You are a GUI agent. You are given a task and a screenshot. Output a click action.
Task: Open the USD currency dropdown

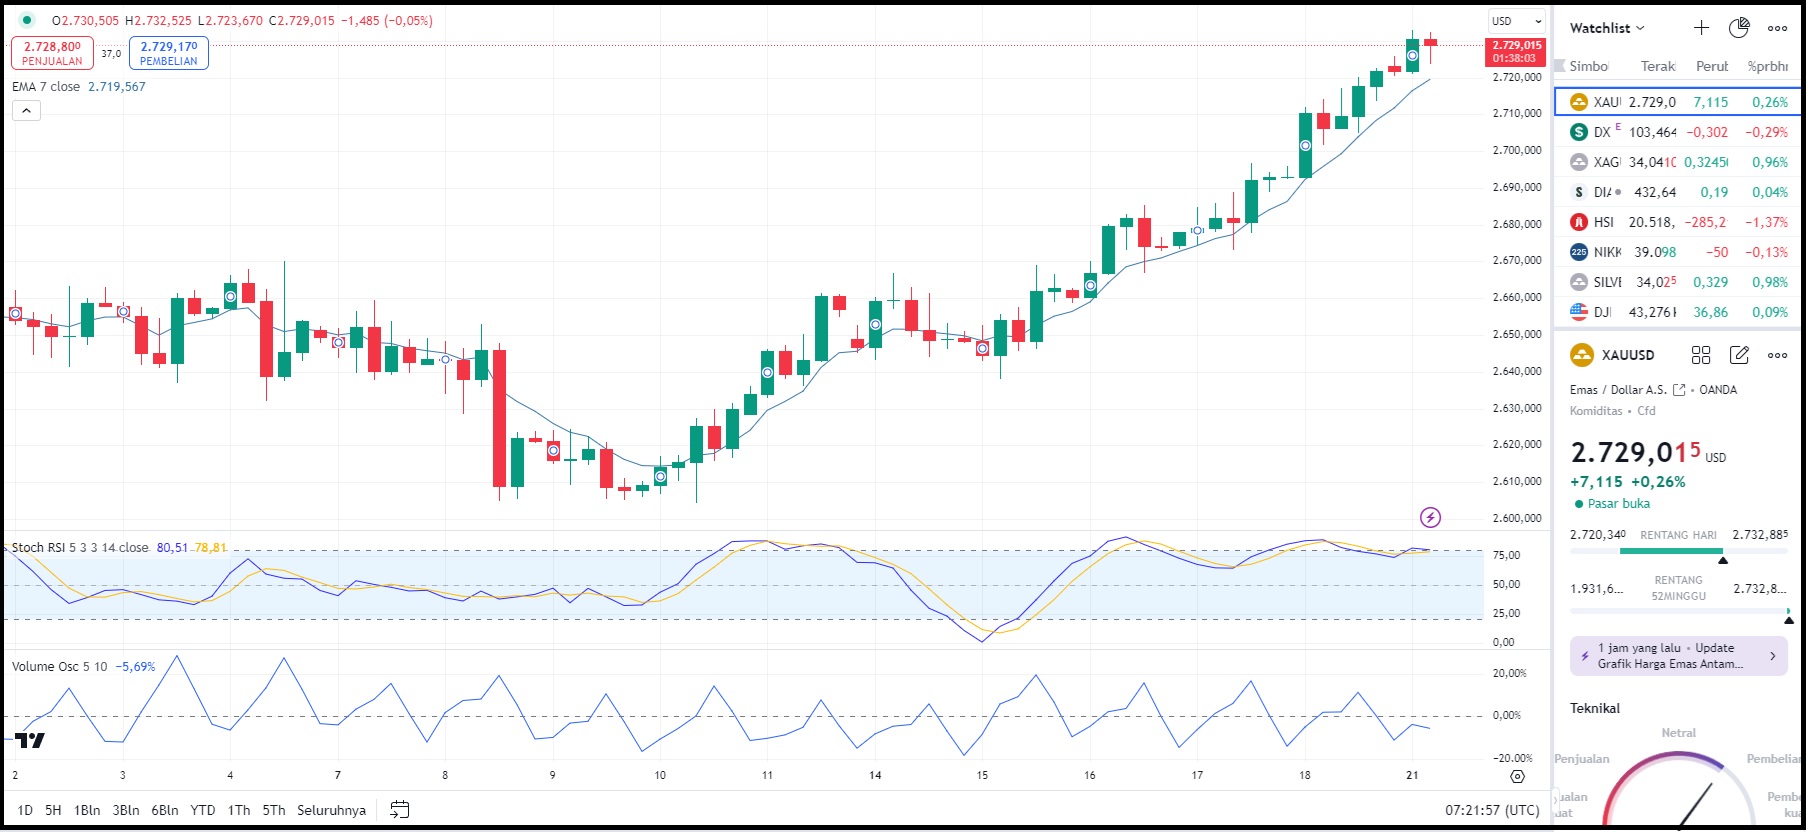click(x=1516, y=21)
